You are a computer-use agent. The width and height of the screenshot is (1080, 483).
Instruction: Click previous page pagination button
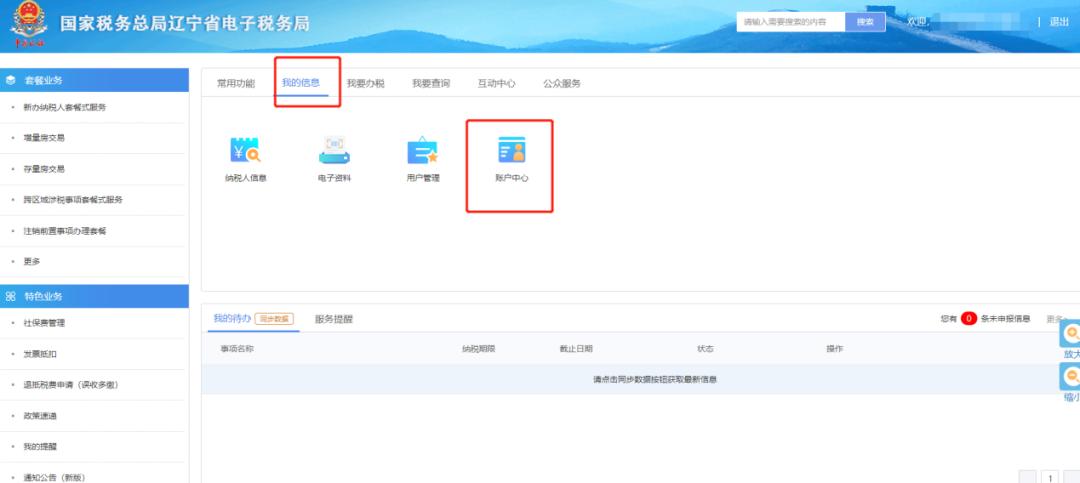tap(1027, 477)
